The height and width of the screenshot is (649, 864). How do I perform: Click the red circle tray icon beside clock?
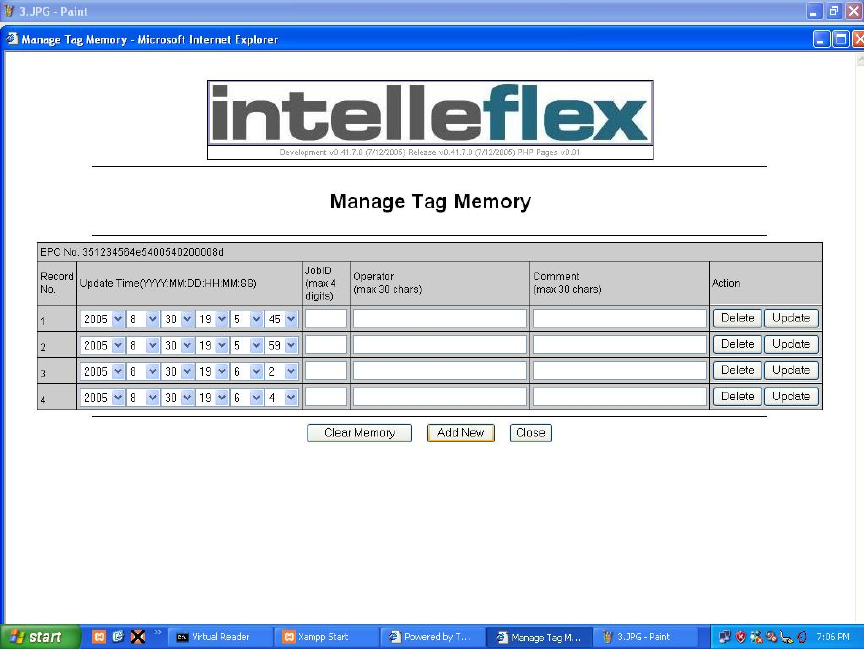[x=802, y=637]
